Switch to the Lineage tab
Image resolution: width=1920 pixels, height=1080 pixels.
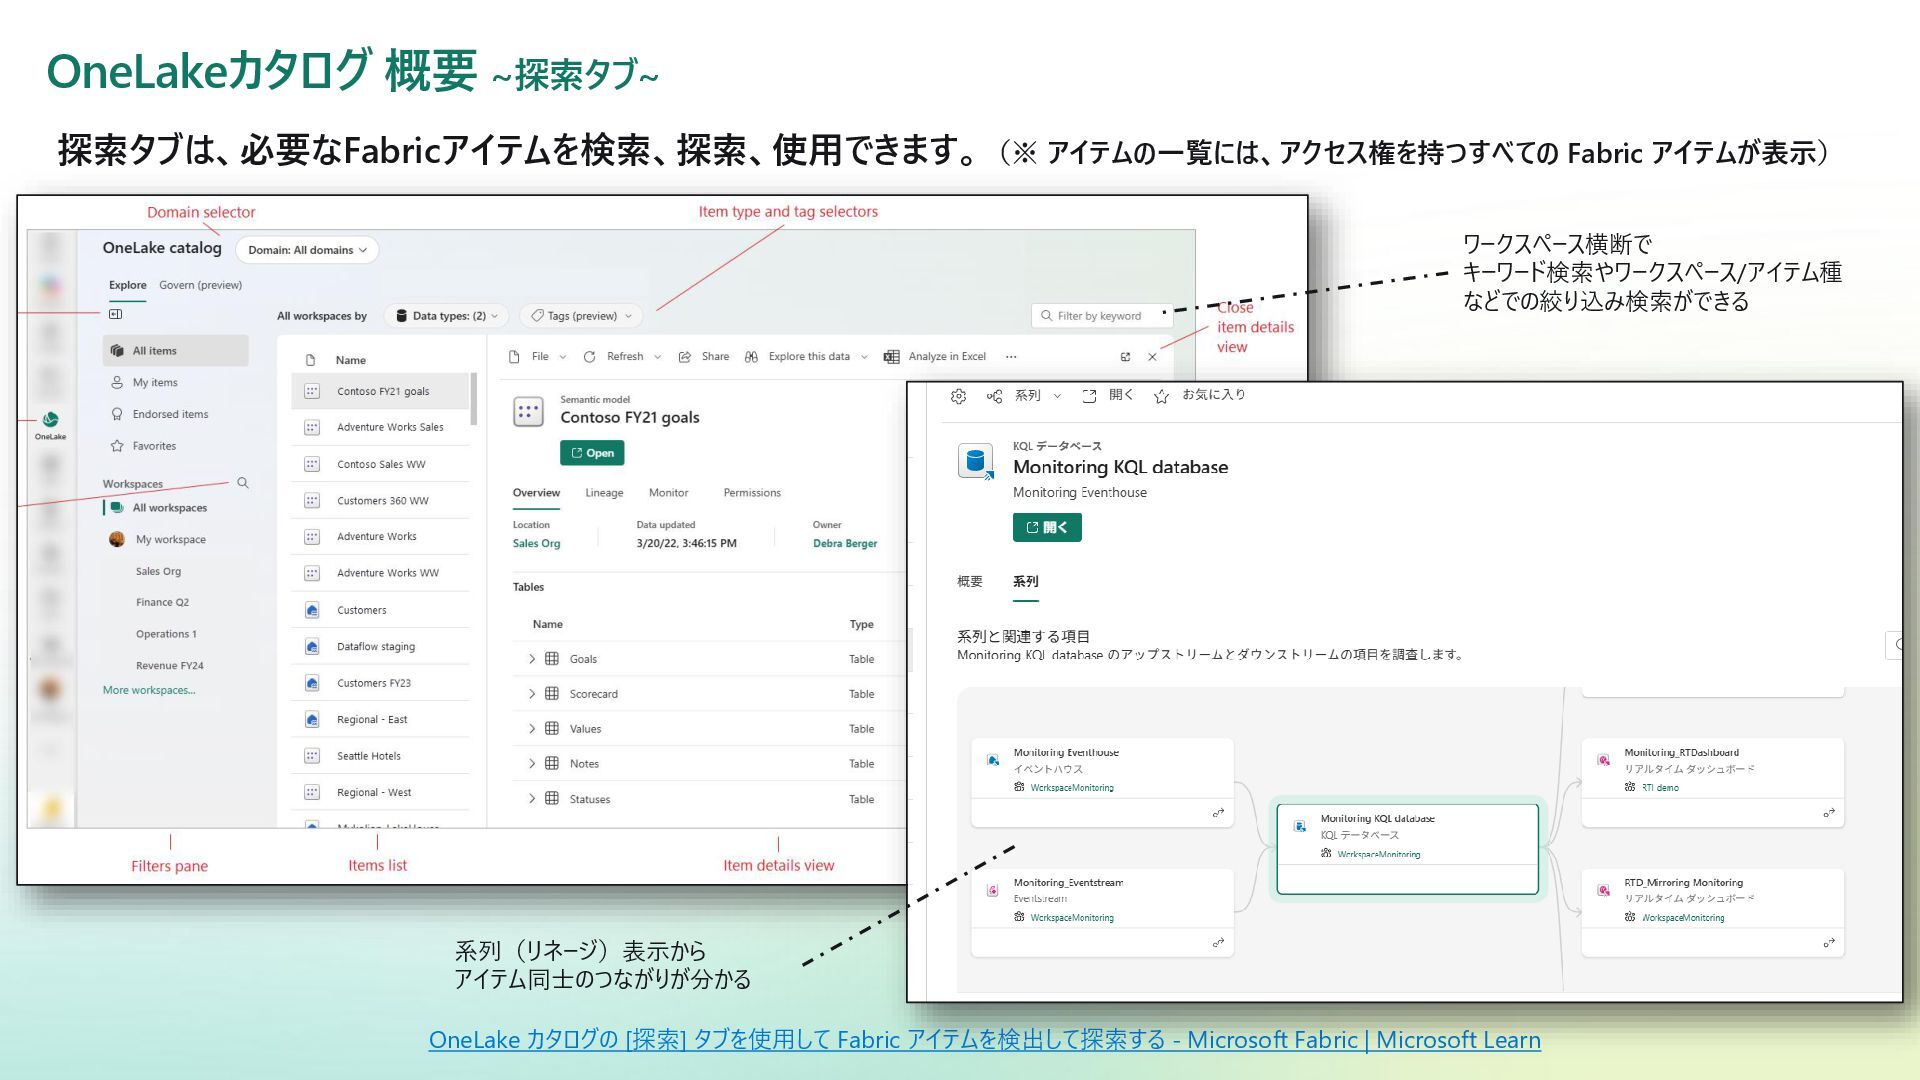coord(603,493)
